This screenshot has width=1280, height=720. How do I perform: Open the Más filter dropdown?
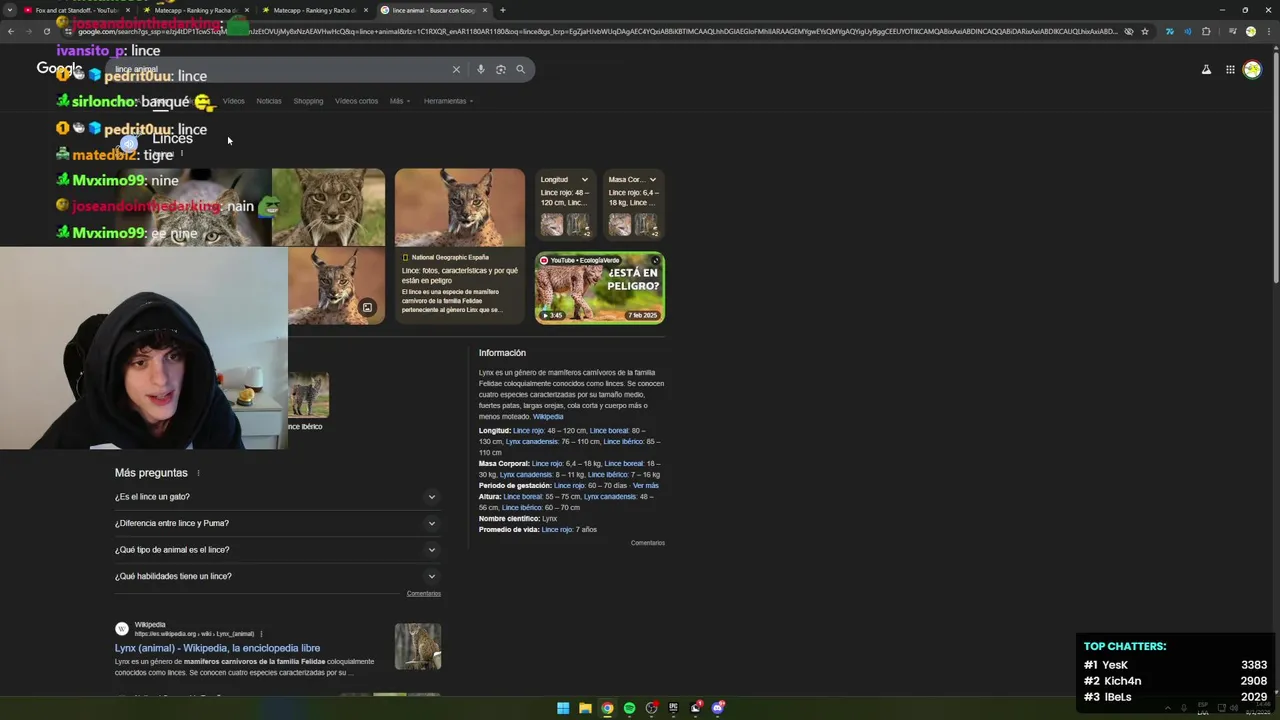[399, 101]
